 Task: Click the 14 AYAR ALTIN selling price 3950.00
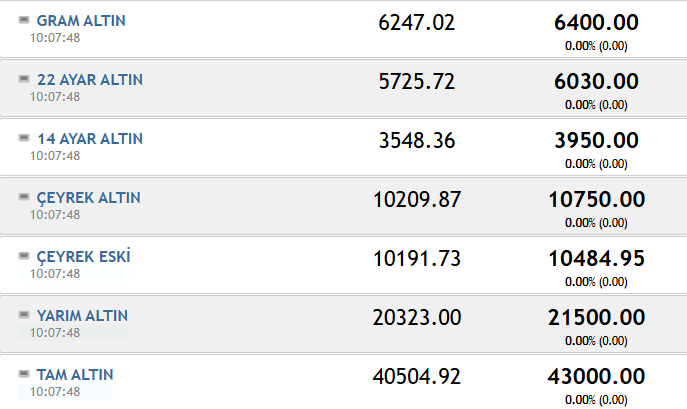[x=596, y=140]
